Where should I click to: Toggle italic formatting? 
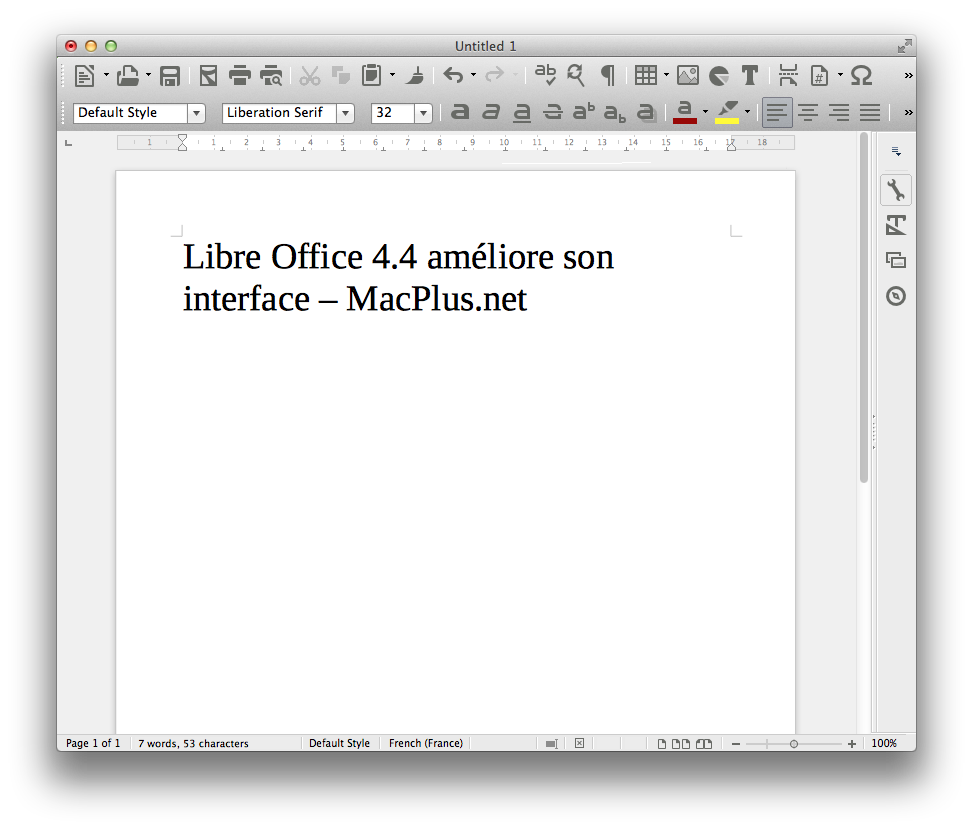click(x=491, y=112)
